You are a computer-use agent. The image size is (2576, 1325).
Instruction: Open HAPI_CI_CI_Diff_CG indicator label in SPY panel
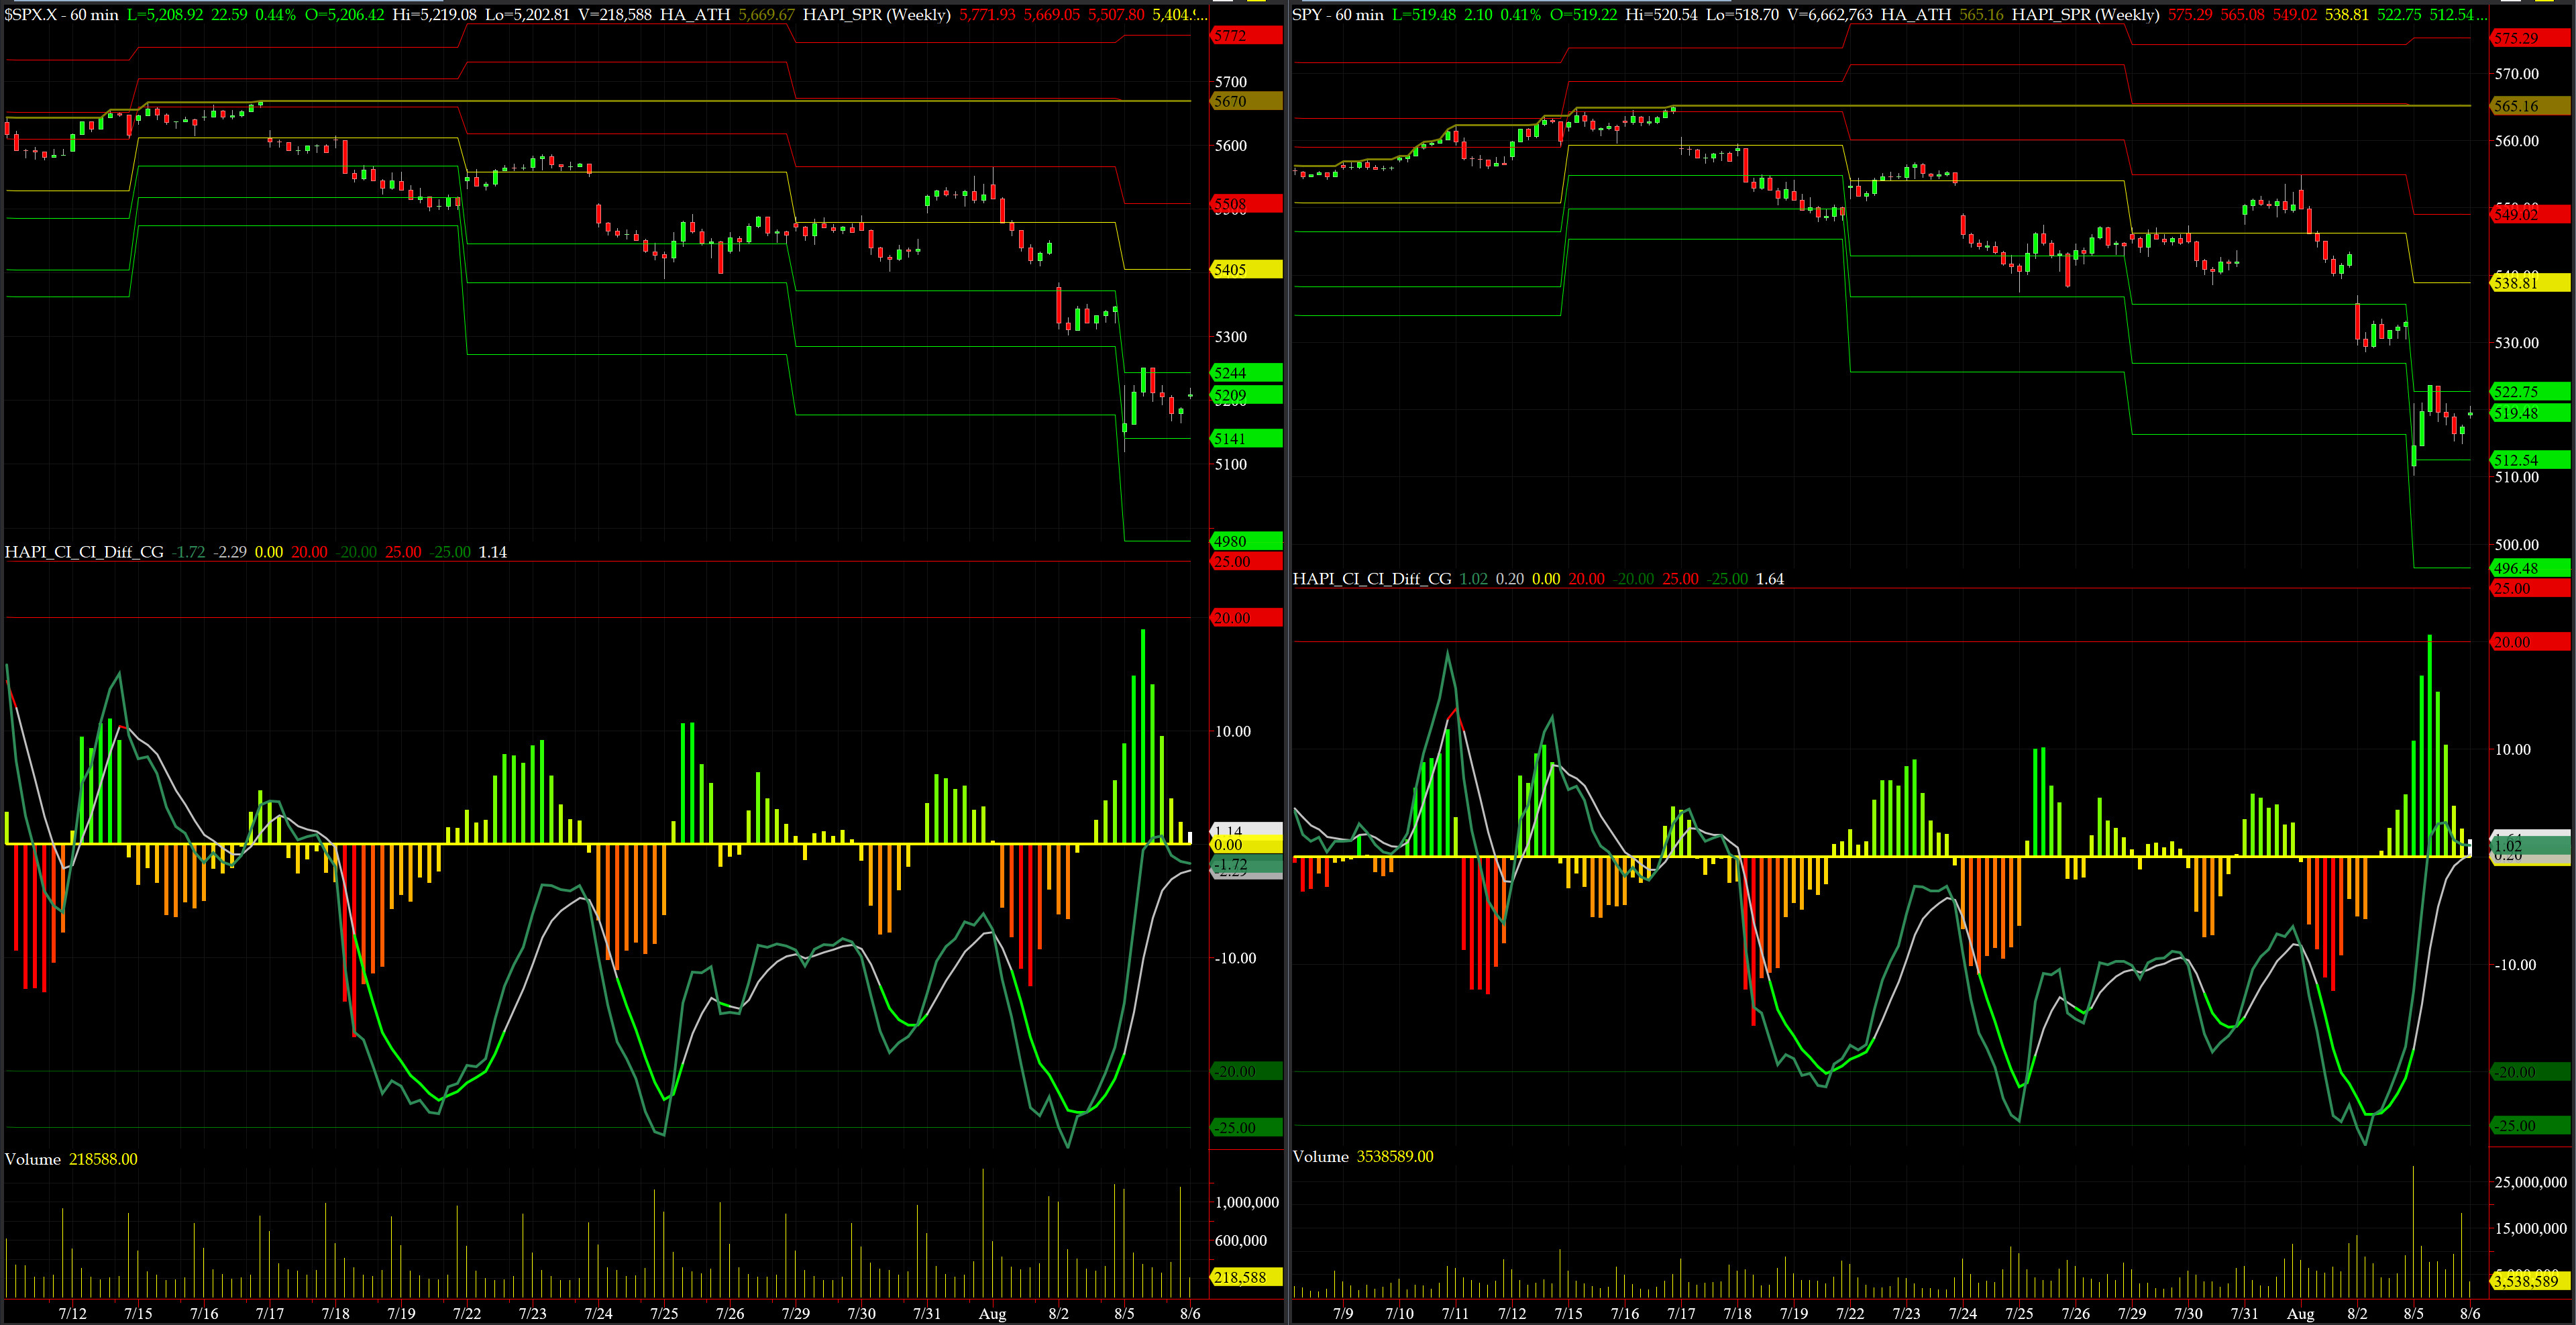1371,579
